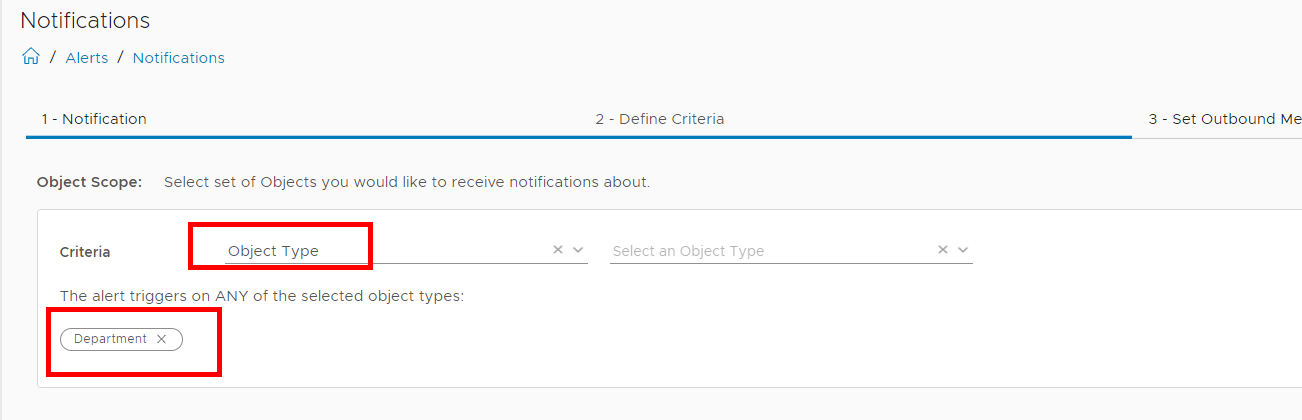Click the Notifications page heading
This screenshot has width=1302, height=420.
point(85,20)
